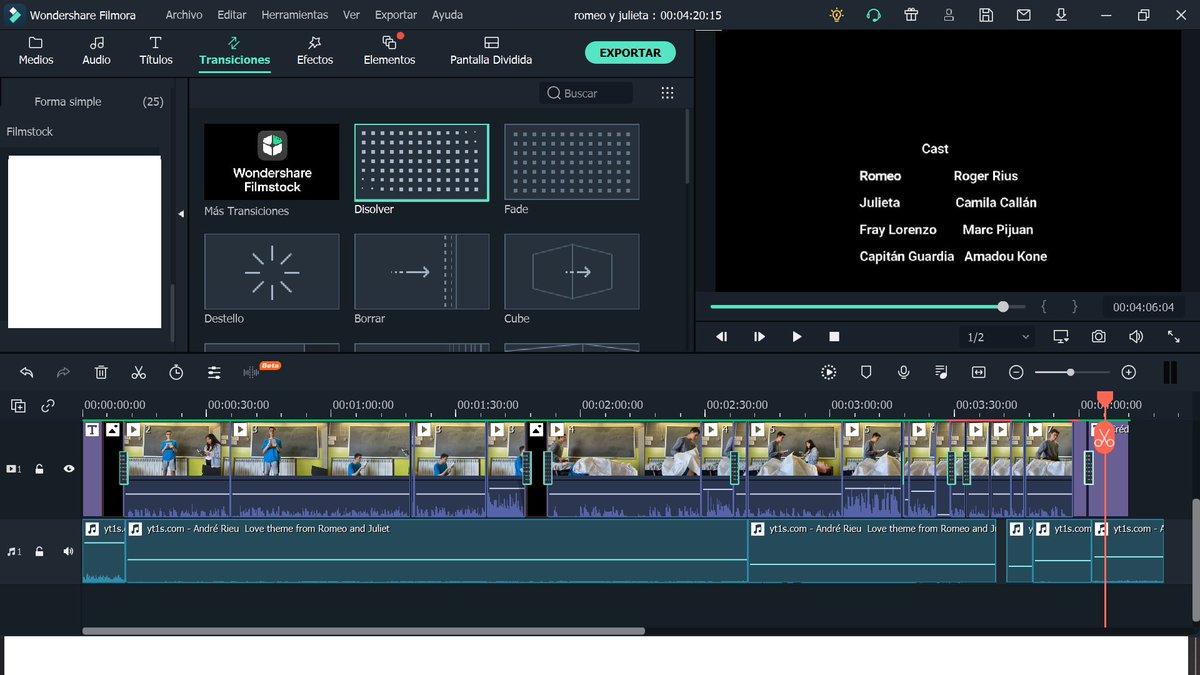1200x675 pixels.
Task: Open the Ver menu
Action: click(351, 15)
